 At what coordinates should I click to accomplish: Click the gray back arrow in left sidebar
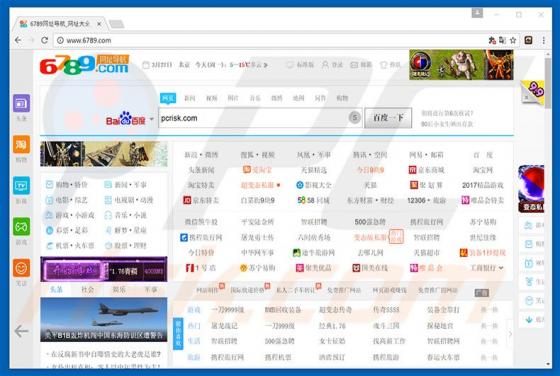point(21,331)
